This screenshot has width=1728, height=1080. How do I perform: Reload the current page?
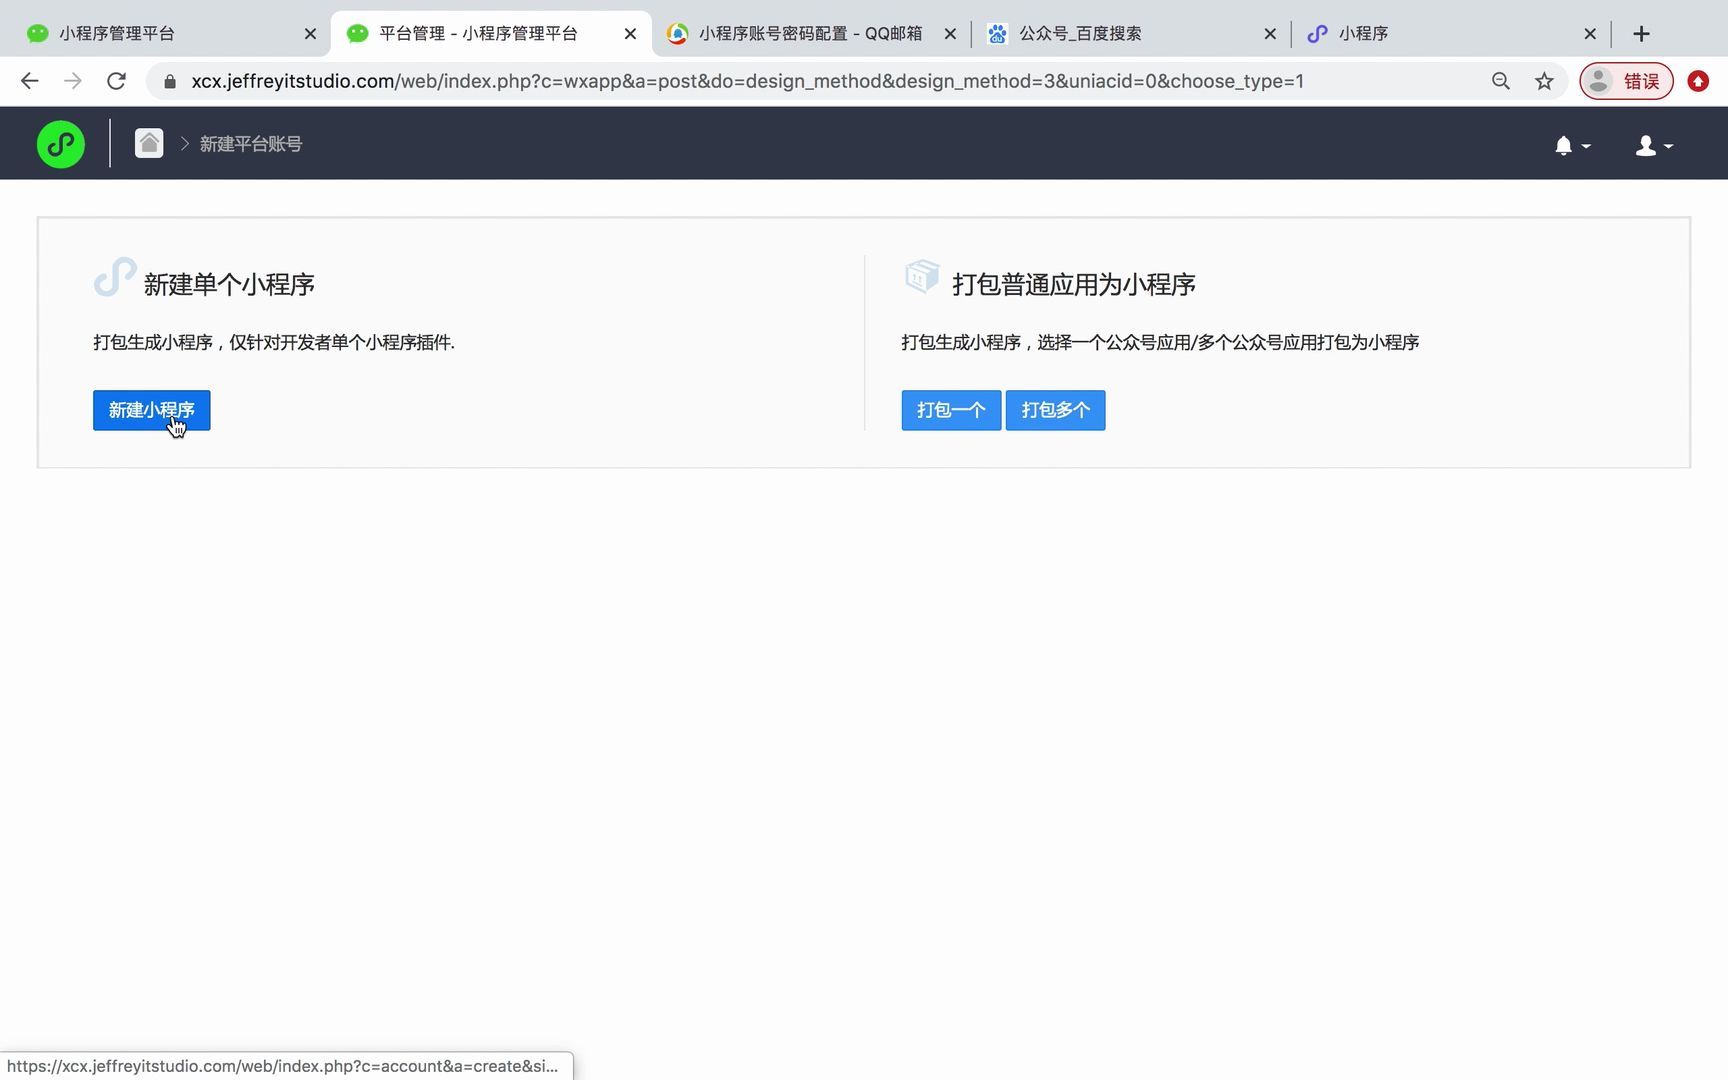click(116, 81)
